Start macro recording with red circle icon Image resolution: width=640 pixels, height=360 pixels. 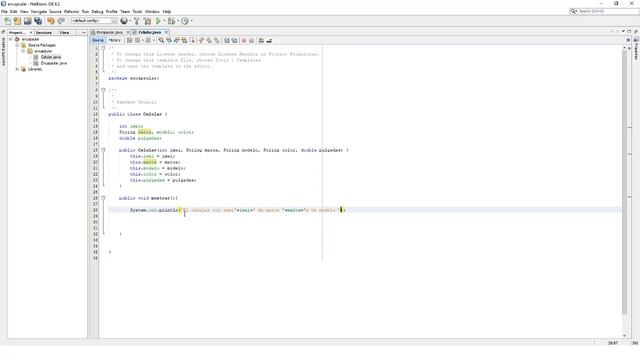[244, 40]
